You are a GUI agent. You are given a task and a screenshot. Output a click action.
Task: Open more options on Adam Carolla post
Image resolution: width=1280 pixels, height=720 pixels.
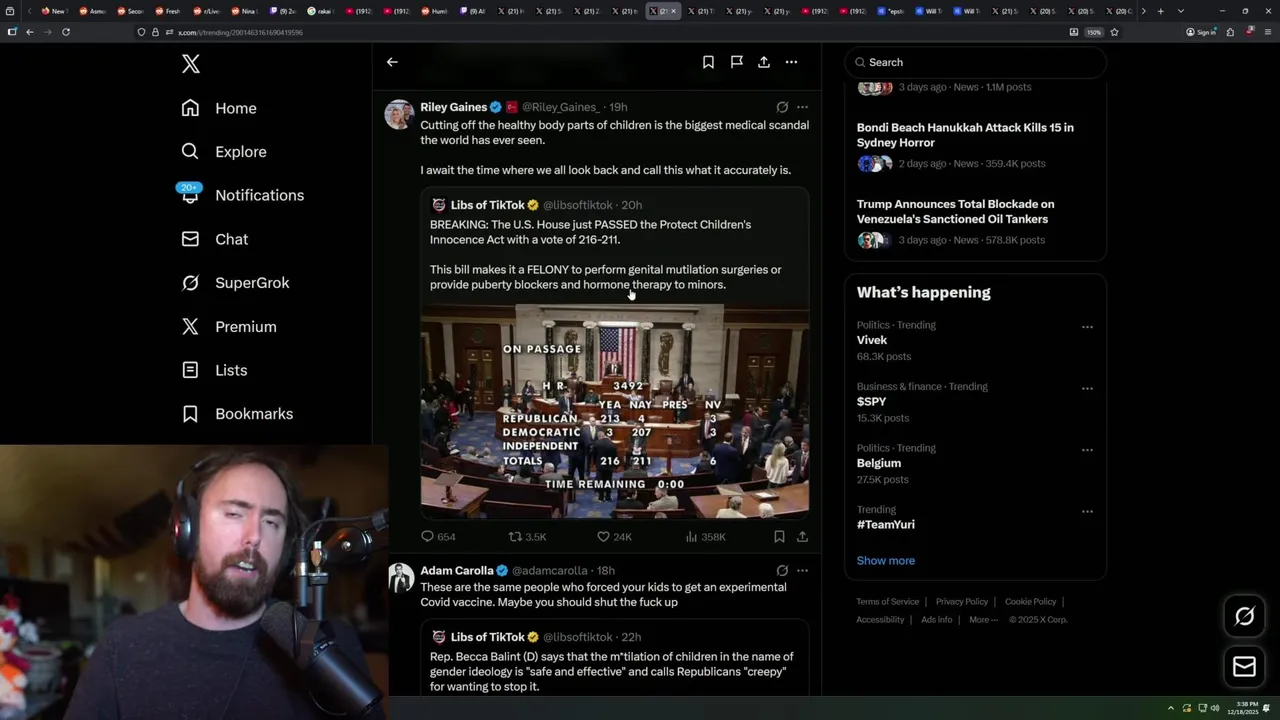[802, 571]
